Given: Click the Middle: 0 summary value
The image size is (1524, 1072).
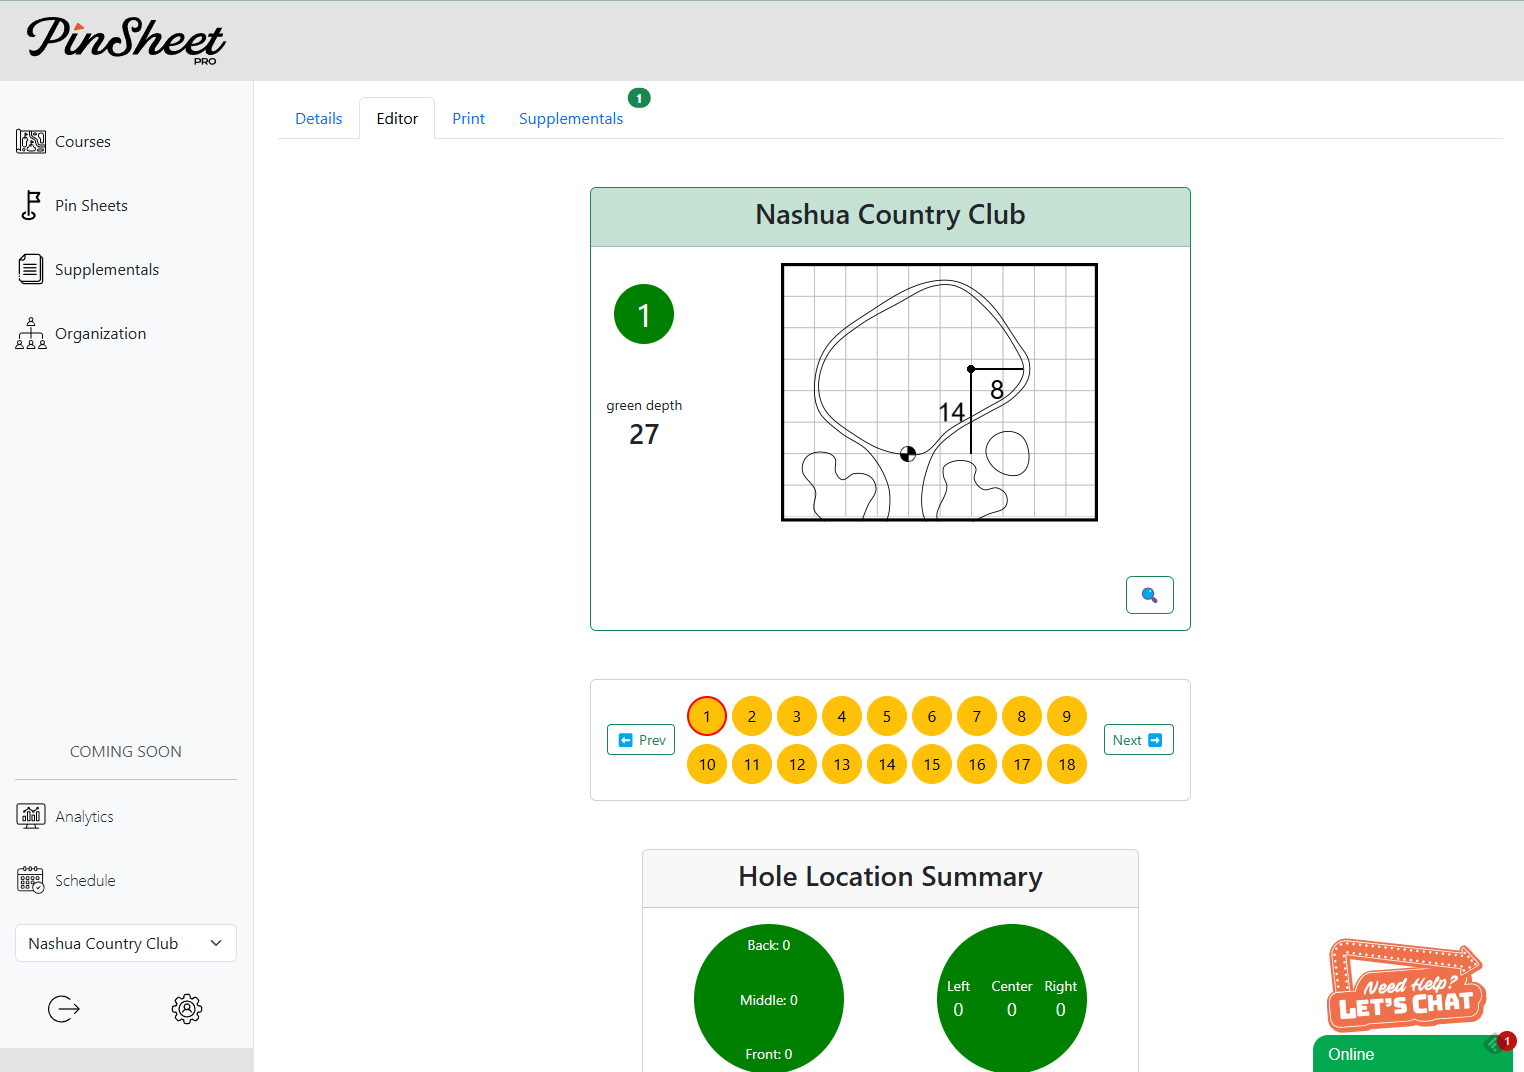Looking at the screenshot, I should click(x=769, y=1000).
